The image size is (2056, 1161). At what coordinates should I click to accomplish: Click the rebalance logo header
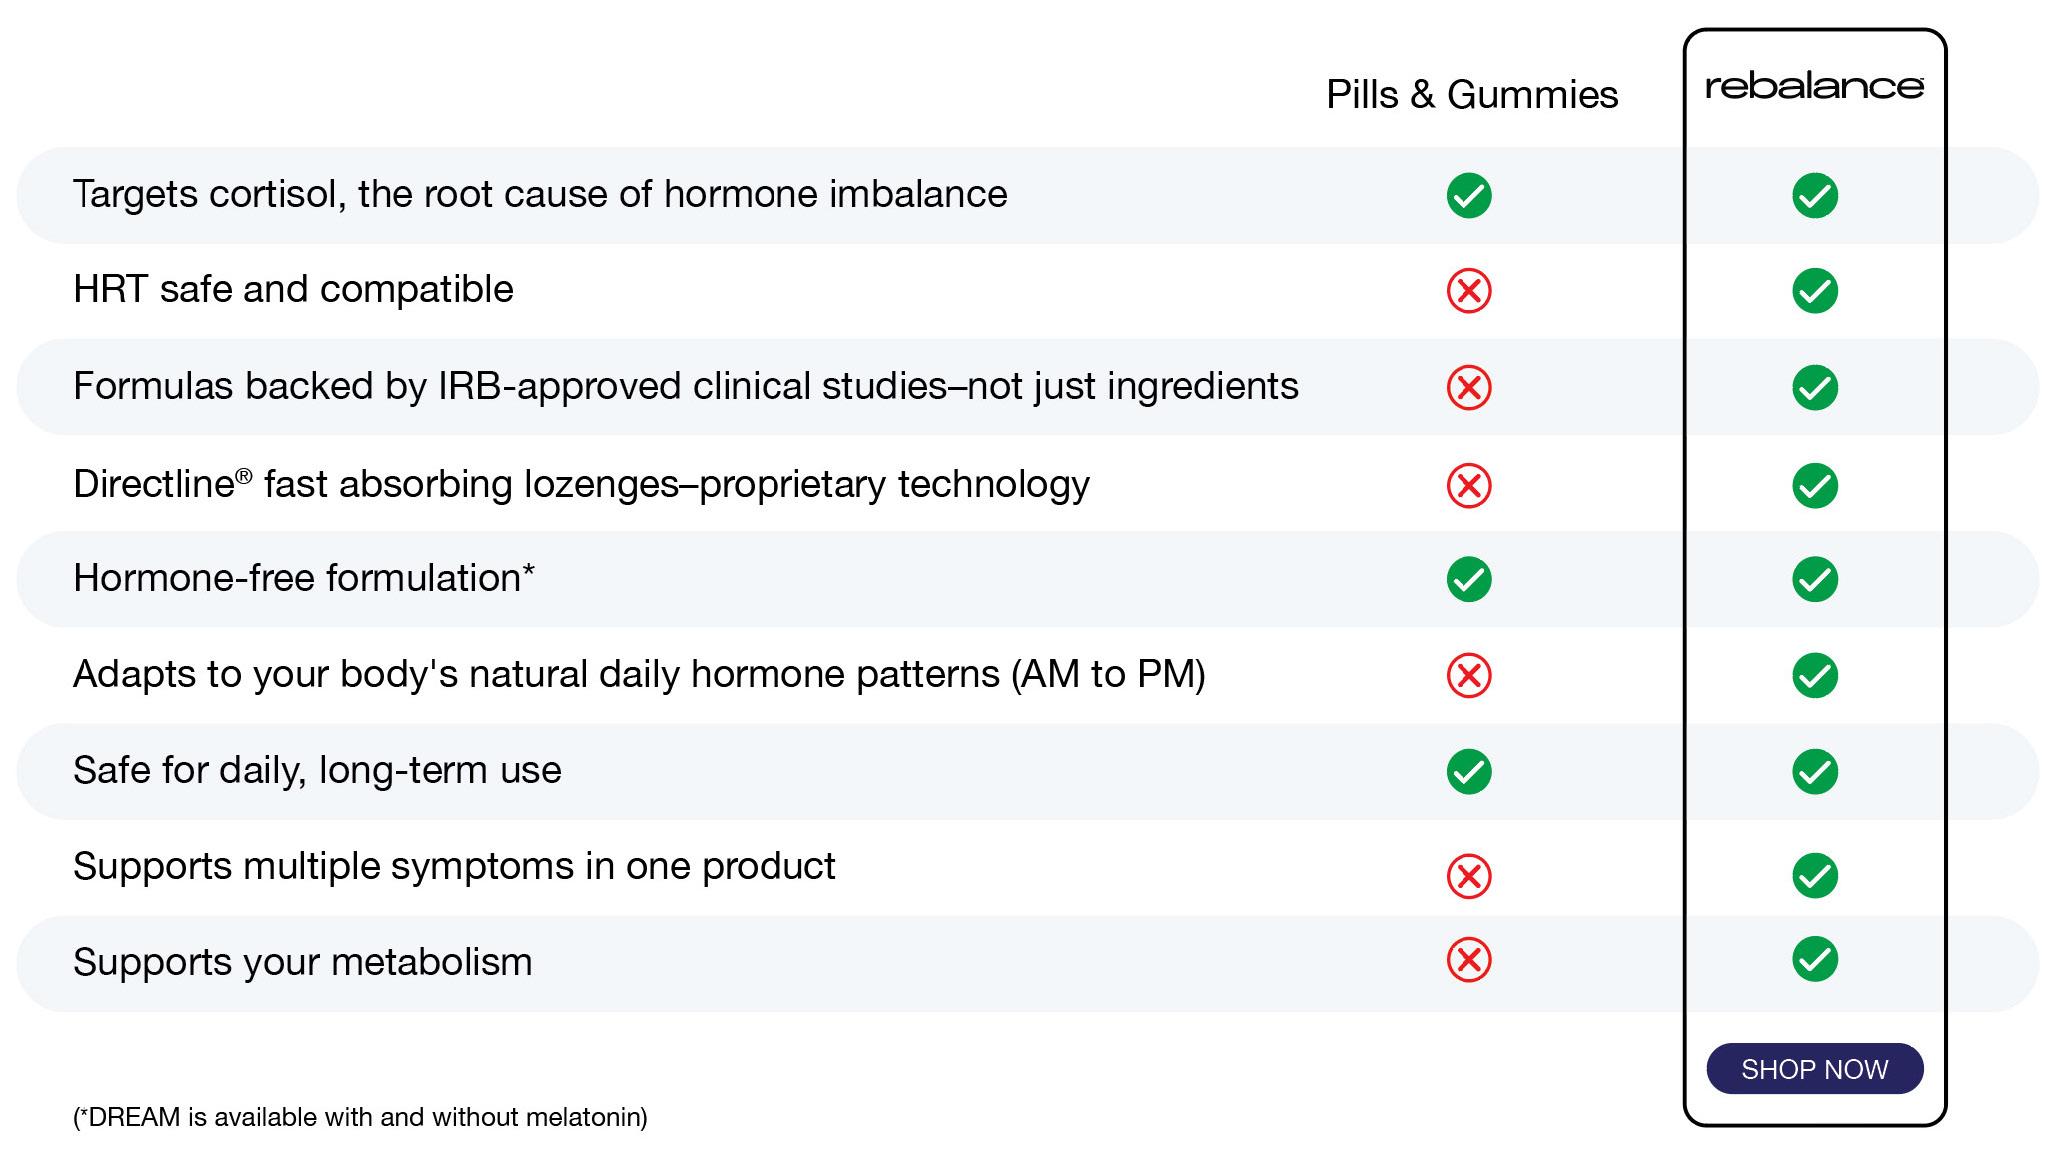(1814, 87)
